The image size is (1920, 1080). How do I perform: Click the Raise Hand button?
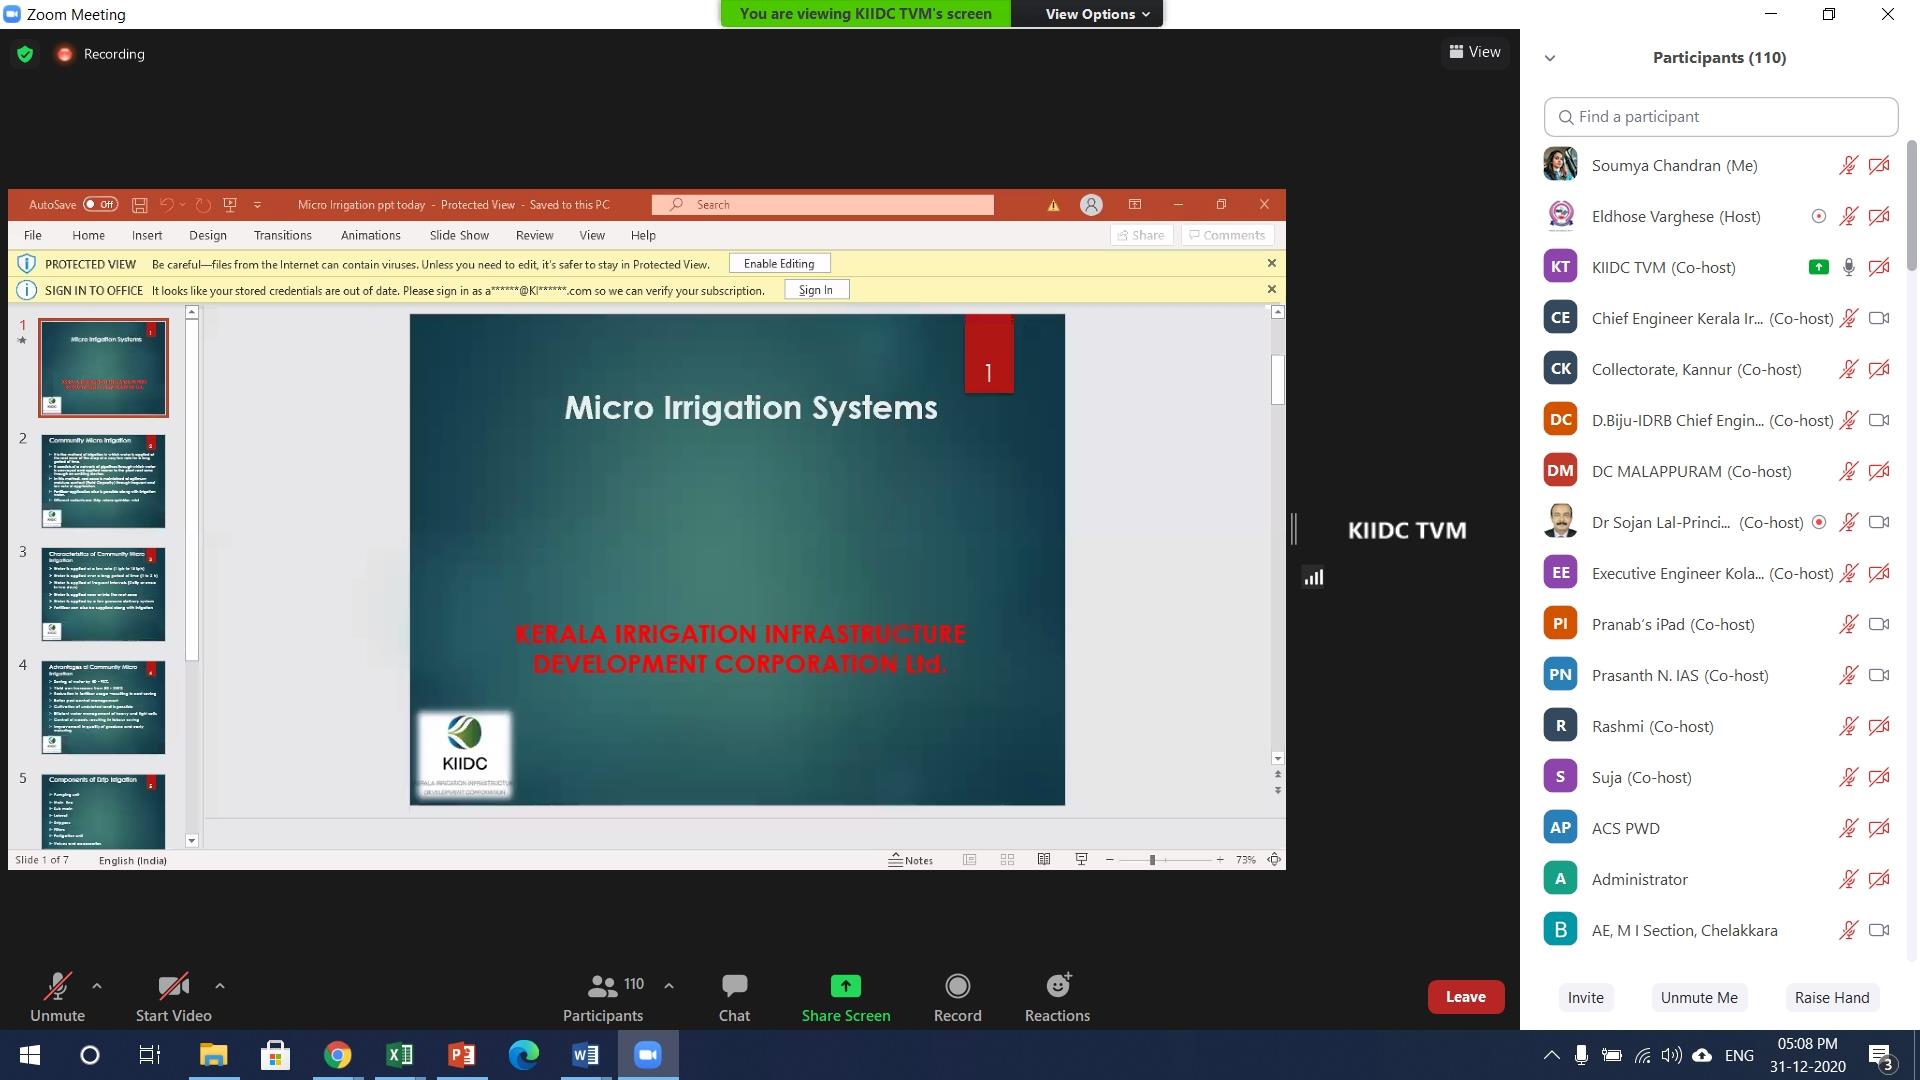coord(1831,997)
